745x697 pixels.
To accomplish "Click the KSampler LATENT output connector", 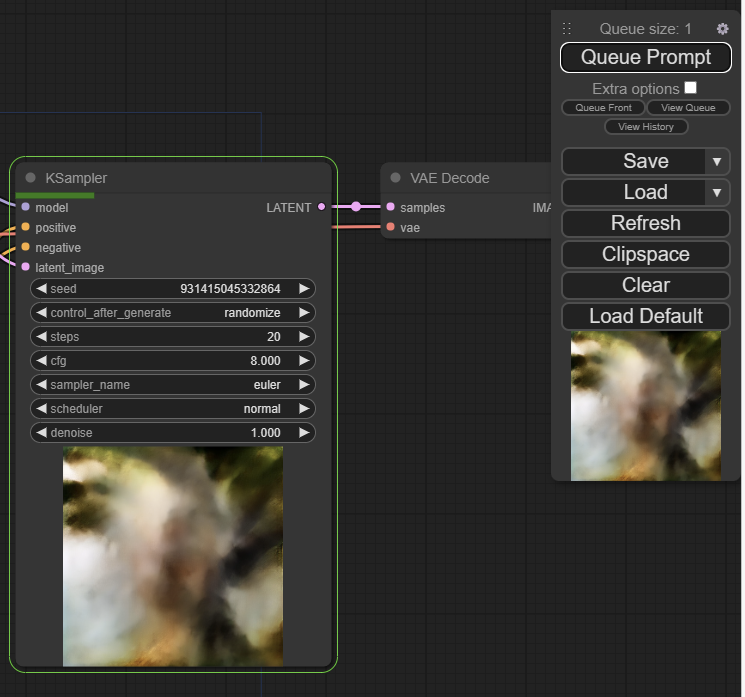I will tap(321, 207).
